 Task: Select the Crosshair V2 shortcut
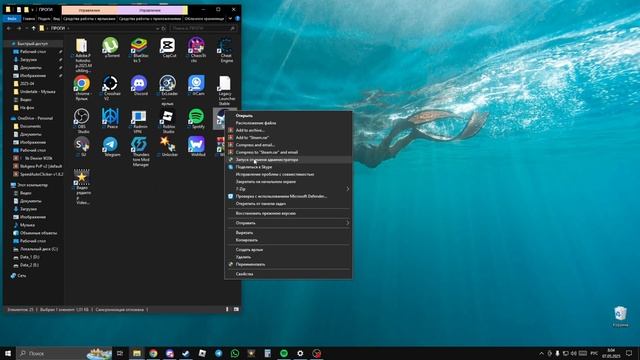pyautogui.click(x=111, y=87)
